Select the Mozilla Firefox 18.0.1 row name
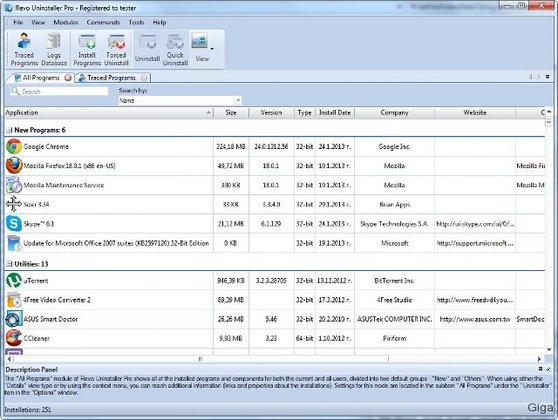558x420 pixels. [x=69, y=166]
